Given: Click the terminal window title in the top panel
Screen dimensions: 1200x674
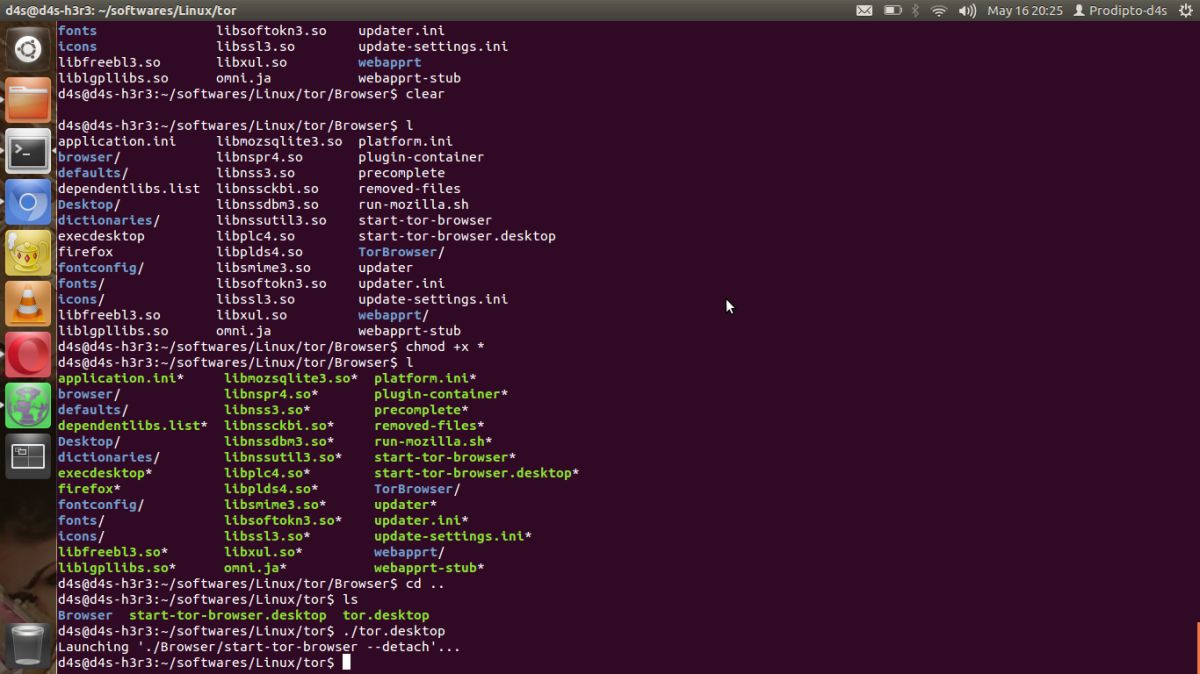Looking at the screenshot, I should pos(121,10).
